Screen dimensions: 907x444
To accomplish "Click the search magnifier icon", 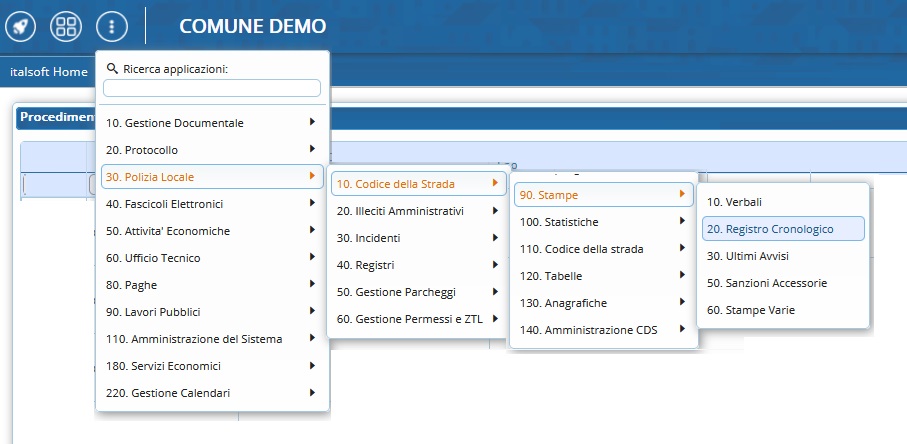I will (x=112, y=69).
